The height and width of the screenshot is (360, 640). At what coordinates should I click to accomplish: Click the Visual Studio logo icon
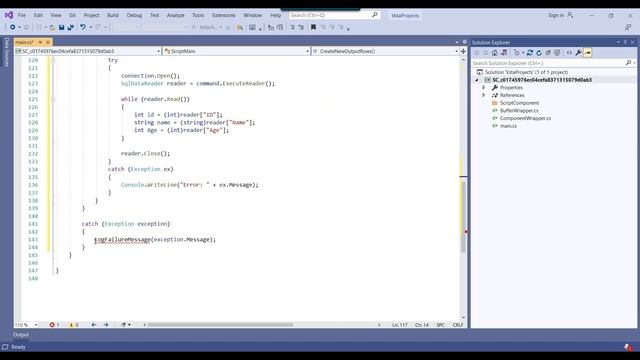(9, 15)
